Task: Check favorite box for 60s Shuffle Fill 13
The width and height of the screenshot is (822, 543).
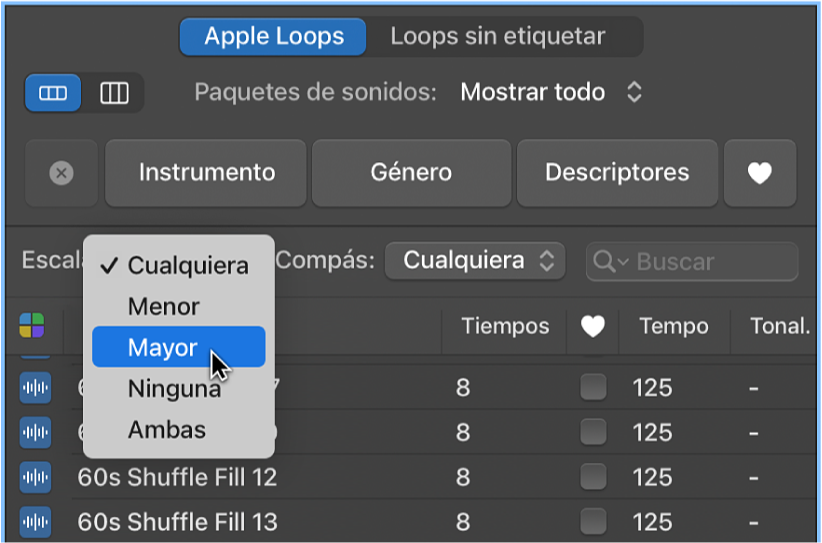Action: tap(594, 521)
